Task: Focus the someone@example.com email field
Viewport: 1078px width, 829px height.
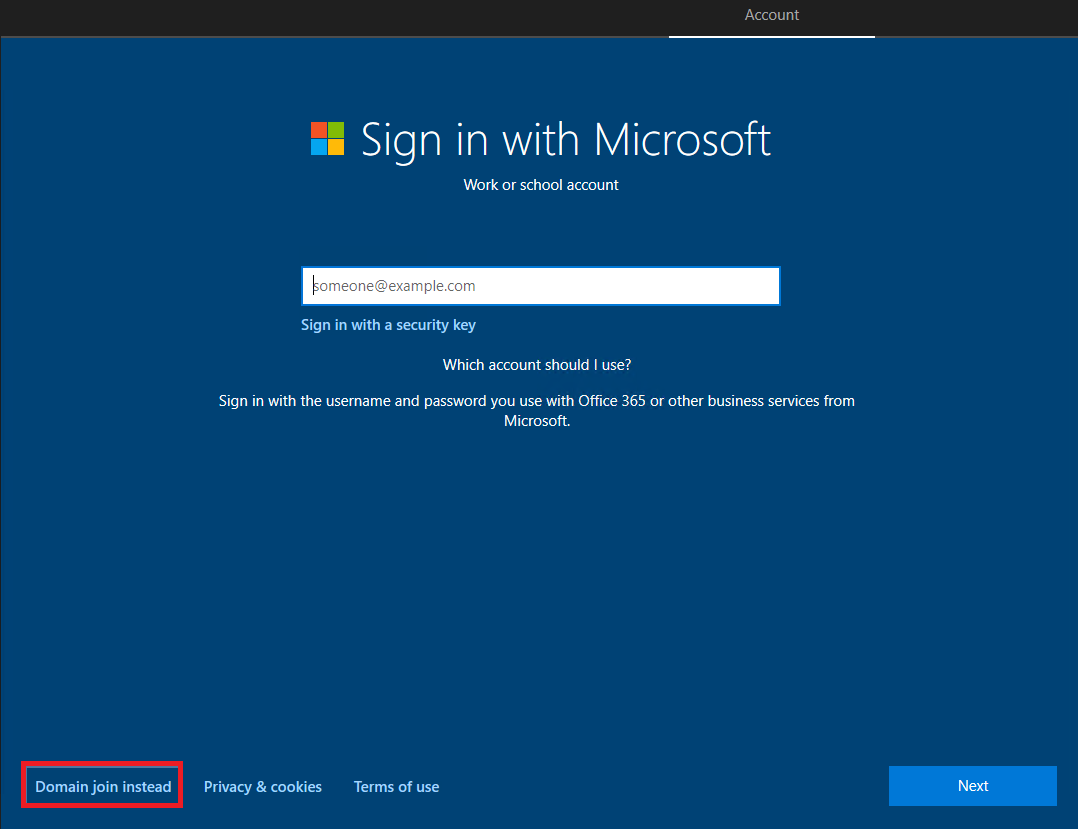Action: [x=540, y=286]
